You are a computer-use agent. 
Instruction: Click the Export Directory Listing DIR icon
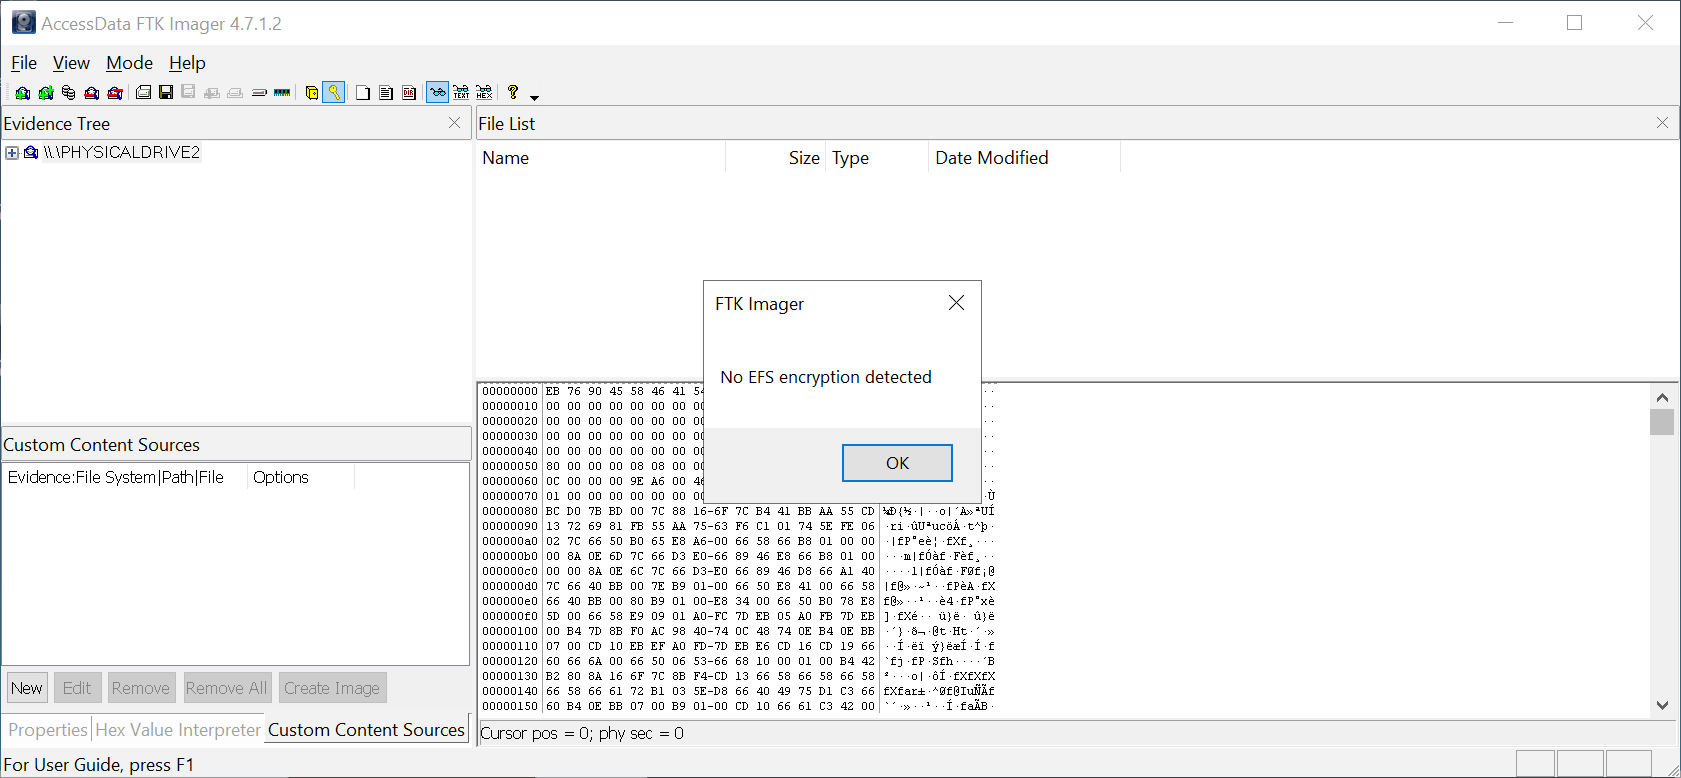click(x=409, y=93)
